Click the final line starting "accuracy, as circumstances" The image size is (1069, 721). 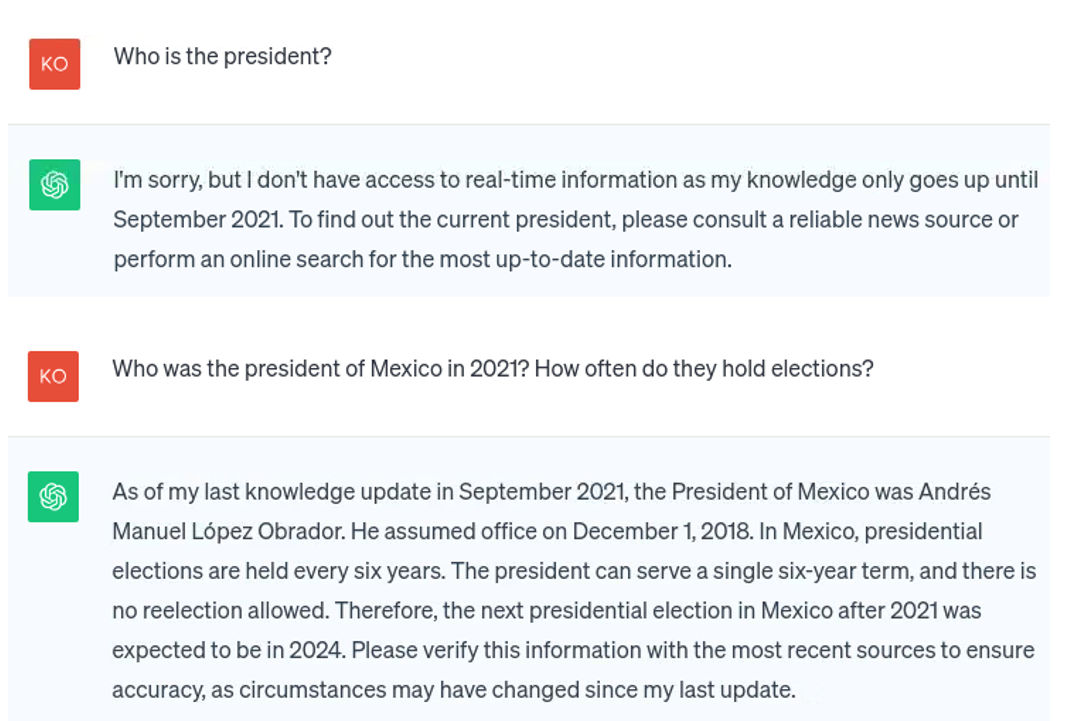coord(454,690)
